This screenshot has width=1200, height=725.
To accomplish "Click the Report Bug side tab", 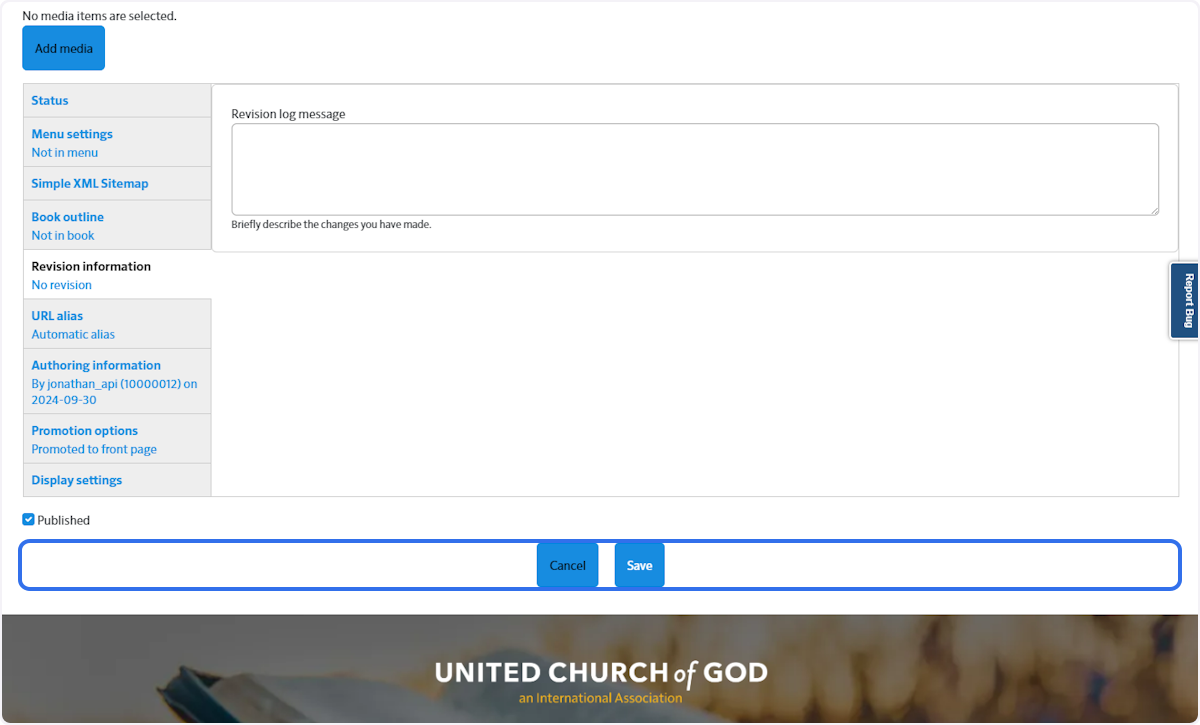I will click(1186, 299).
